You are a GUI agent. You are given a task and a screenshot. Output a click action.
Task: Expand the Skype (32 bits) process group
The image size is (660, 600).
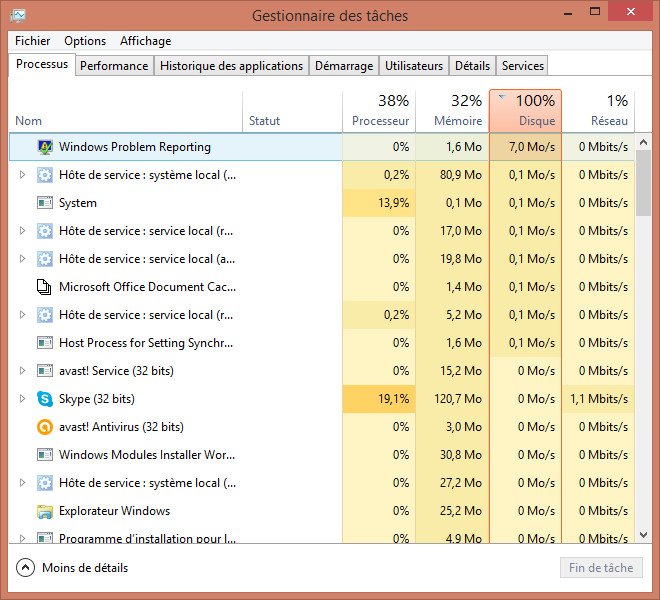(22, 399)
